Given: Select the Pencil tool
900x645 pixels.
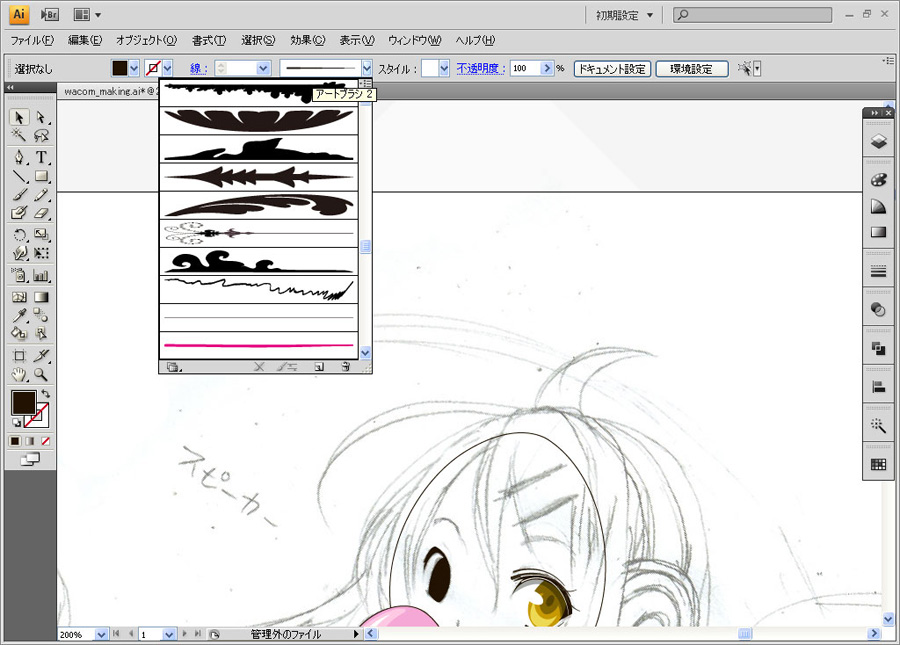Looking at the screenshot, I should pos(41,195).
